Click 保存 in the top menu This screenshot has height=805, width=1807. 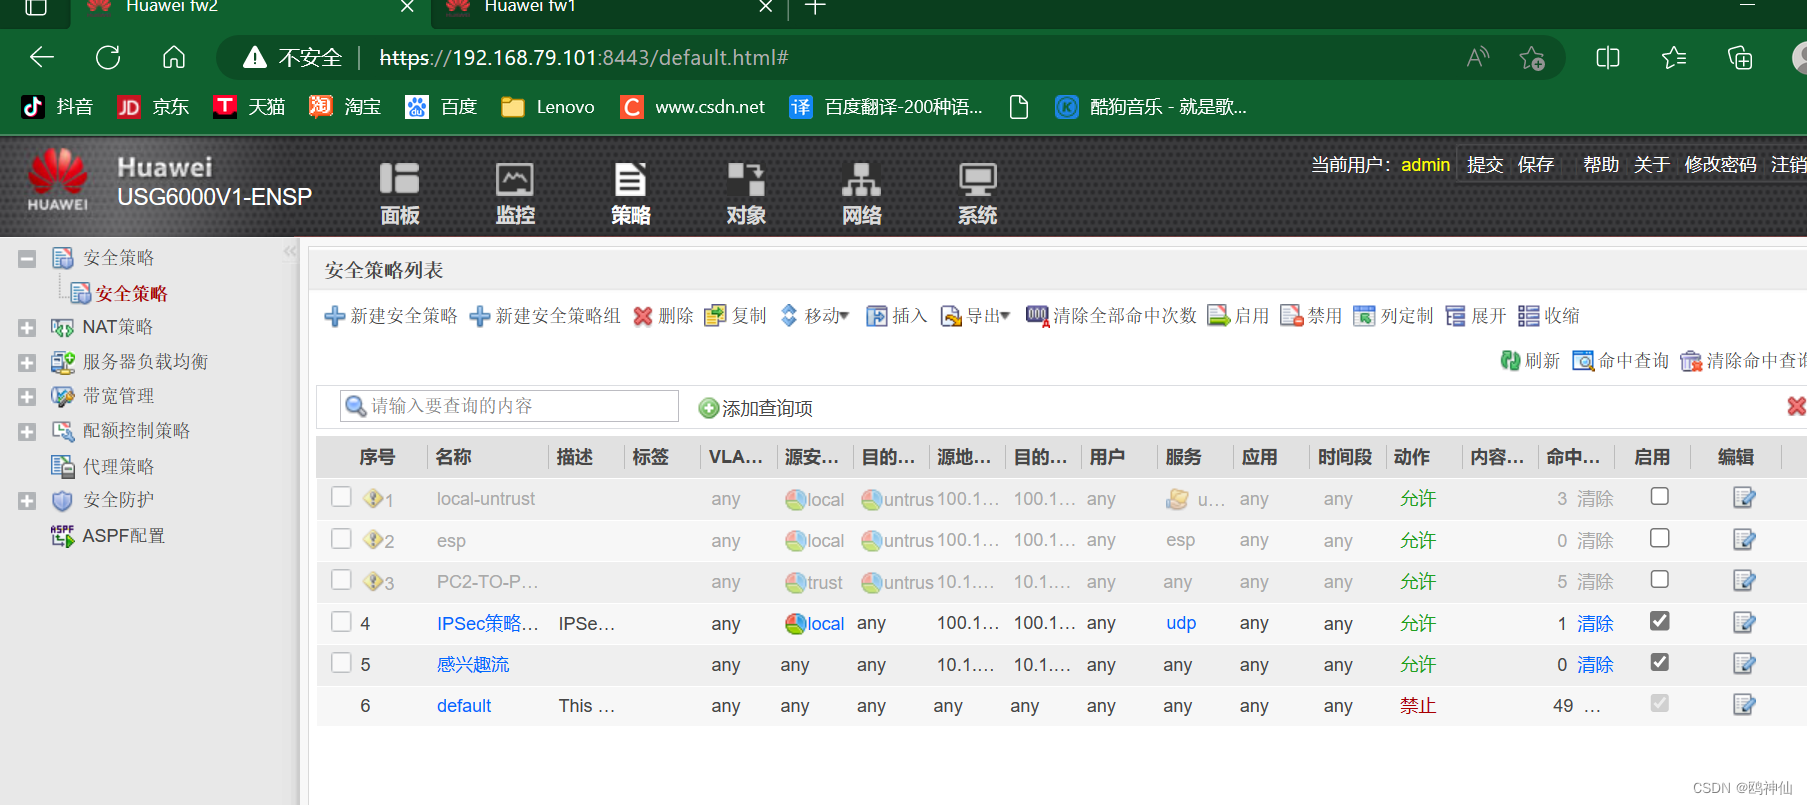pos(1536,165)
